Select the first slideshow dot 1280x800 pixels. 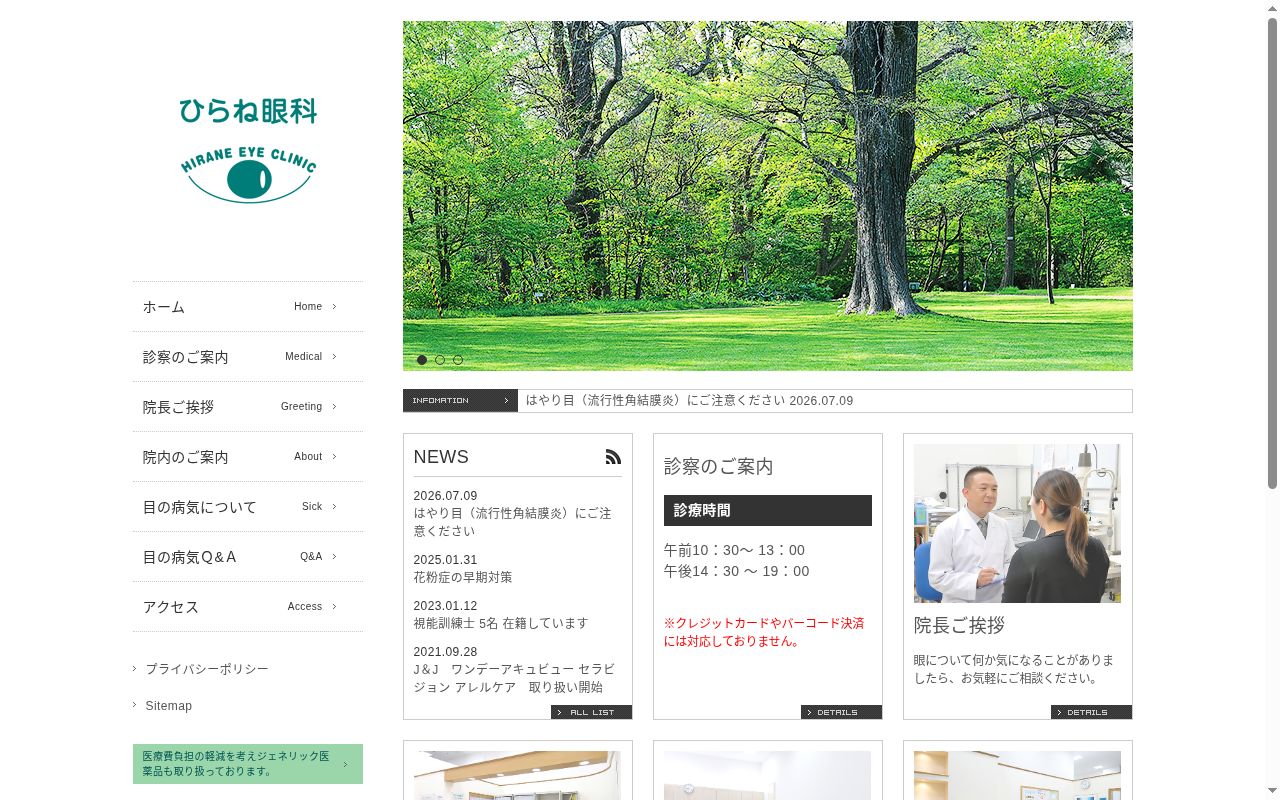tap(422, 360)
